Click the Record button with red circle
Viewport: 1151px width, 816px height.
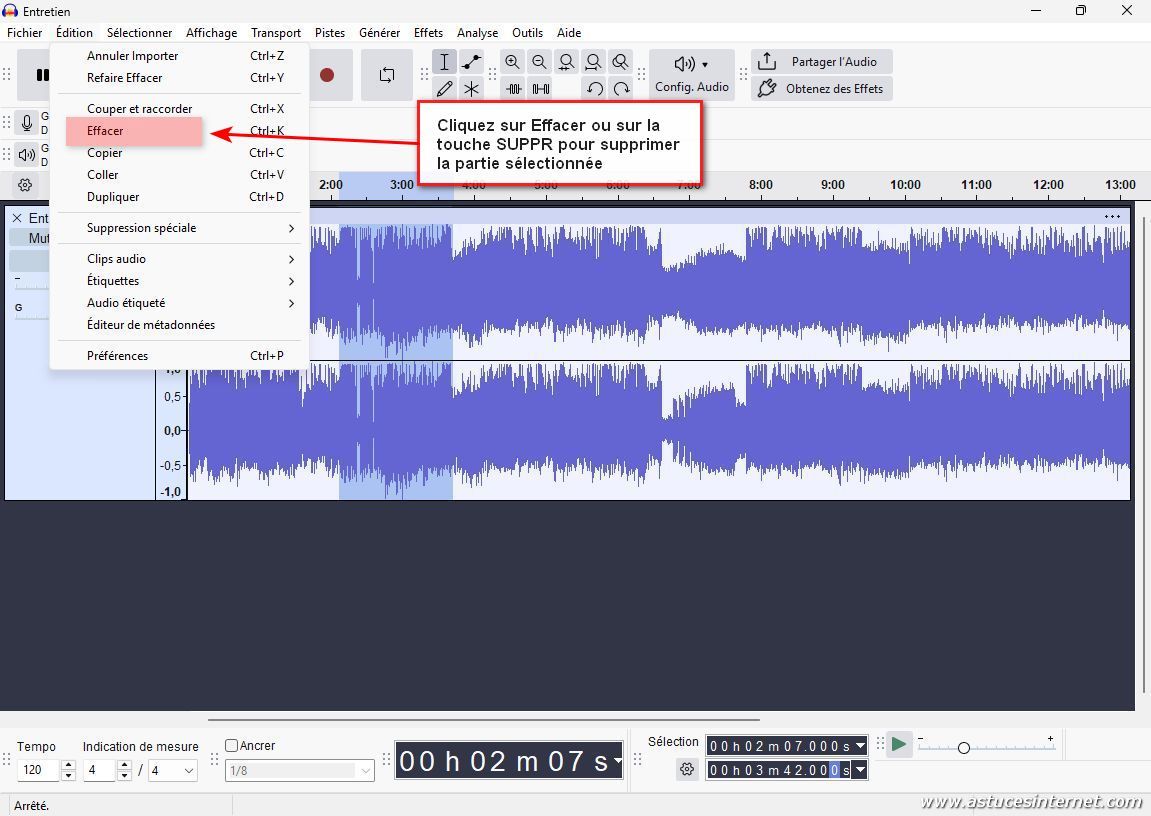[x=327, y=75]
